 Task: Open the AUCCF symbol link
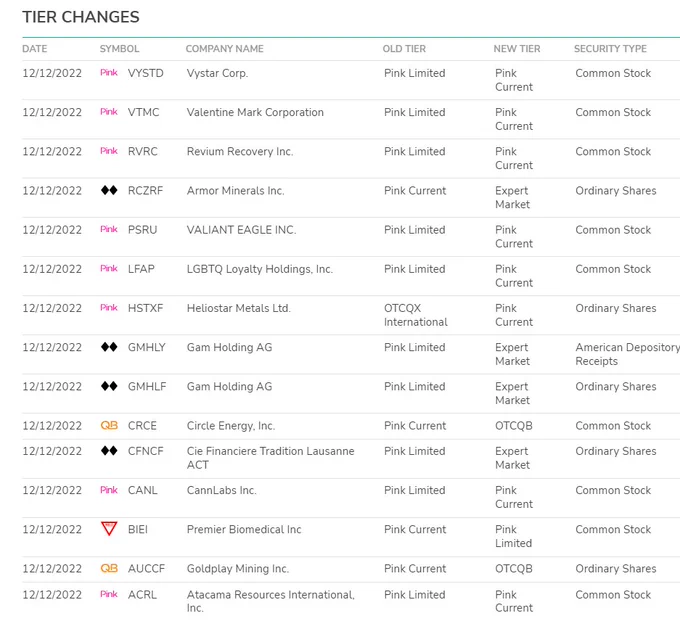pyautogui.click(x=146, y=569)
